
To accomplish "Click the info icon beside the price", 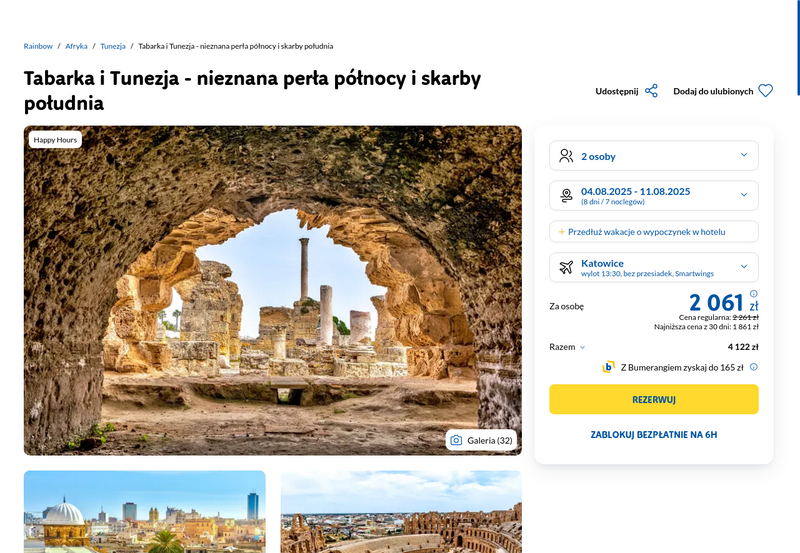I will 754,293.
